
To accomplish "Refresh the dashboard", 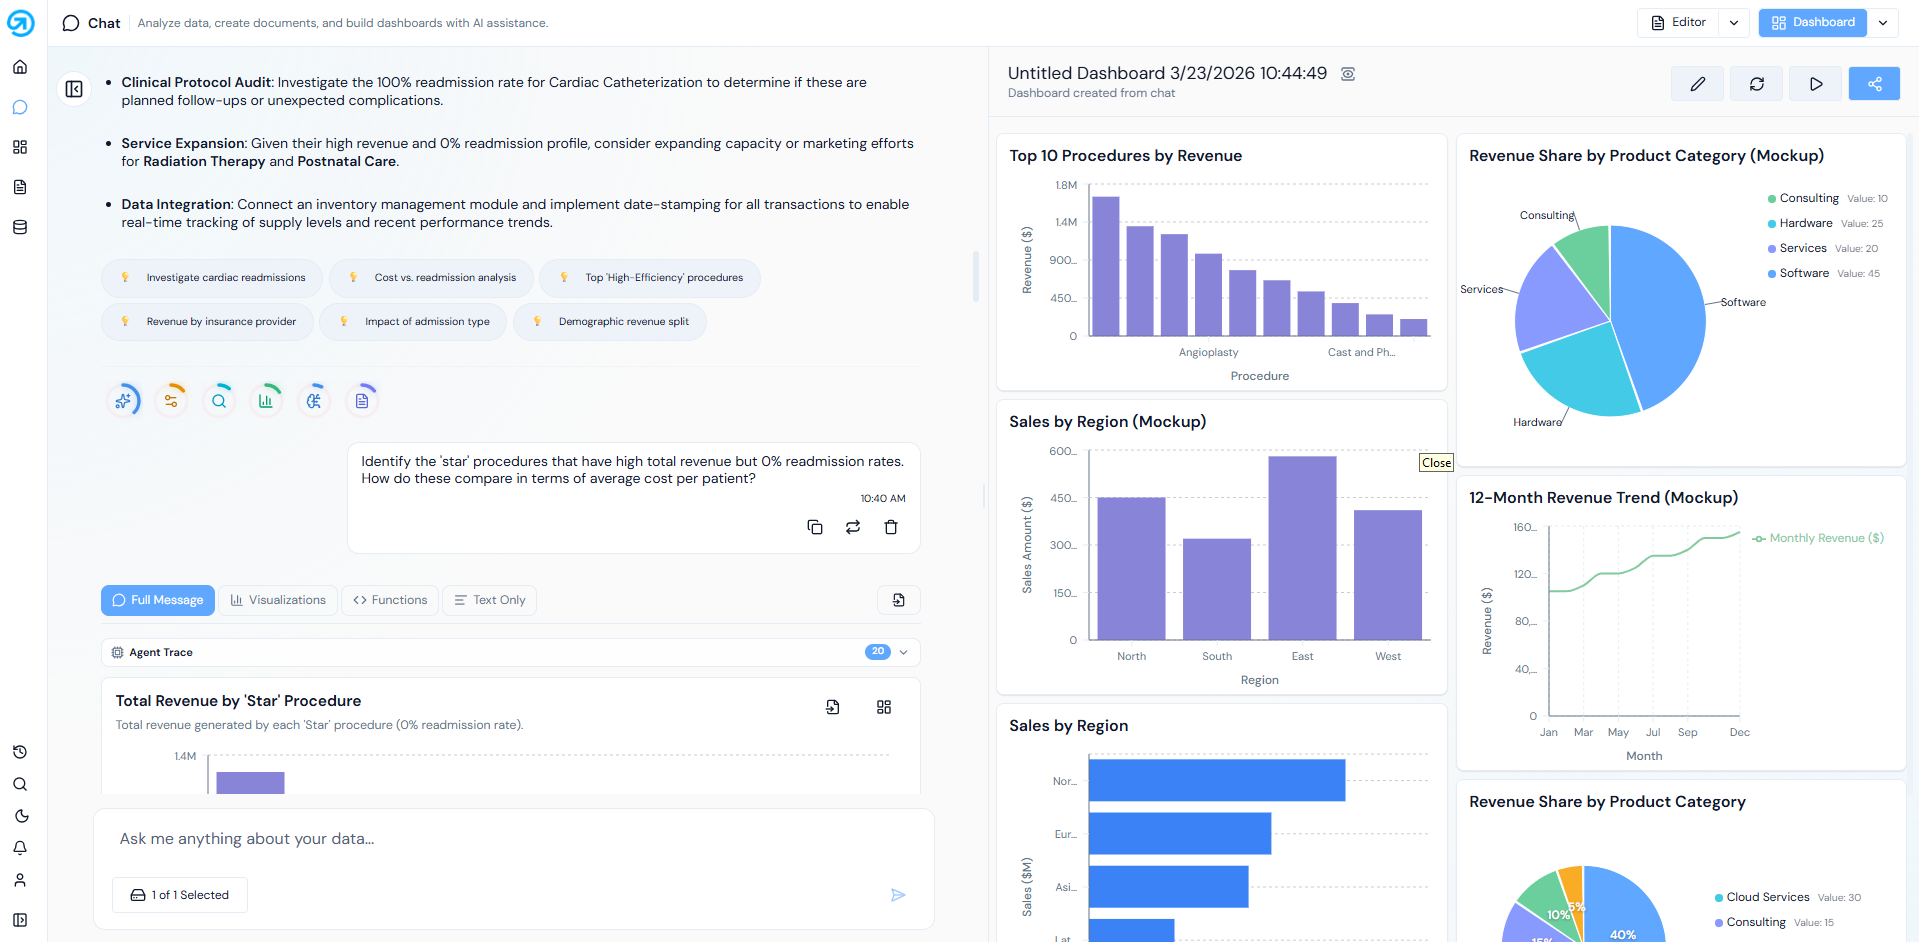I will [x=1757, y=84].
